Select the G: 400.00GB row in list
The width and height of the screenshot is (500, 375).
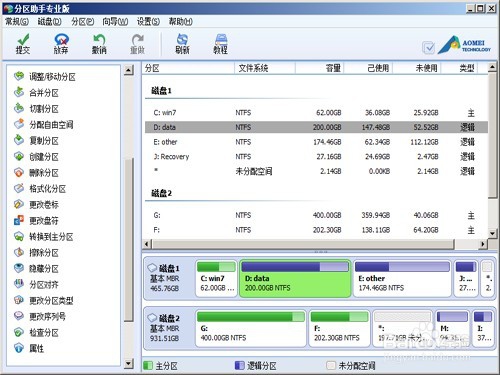point(316,215)
